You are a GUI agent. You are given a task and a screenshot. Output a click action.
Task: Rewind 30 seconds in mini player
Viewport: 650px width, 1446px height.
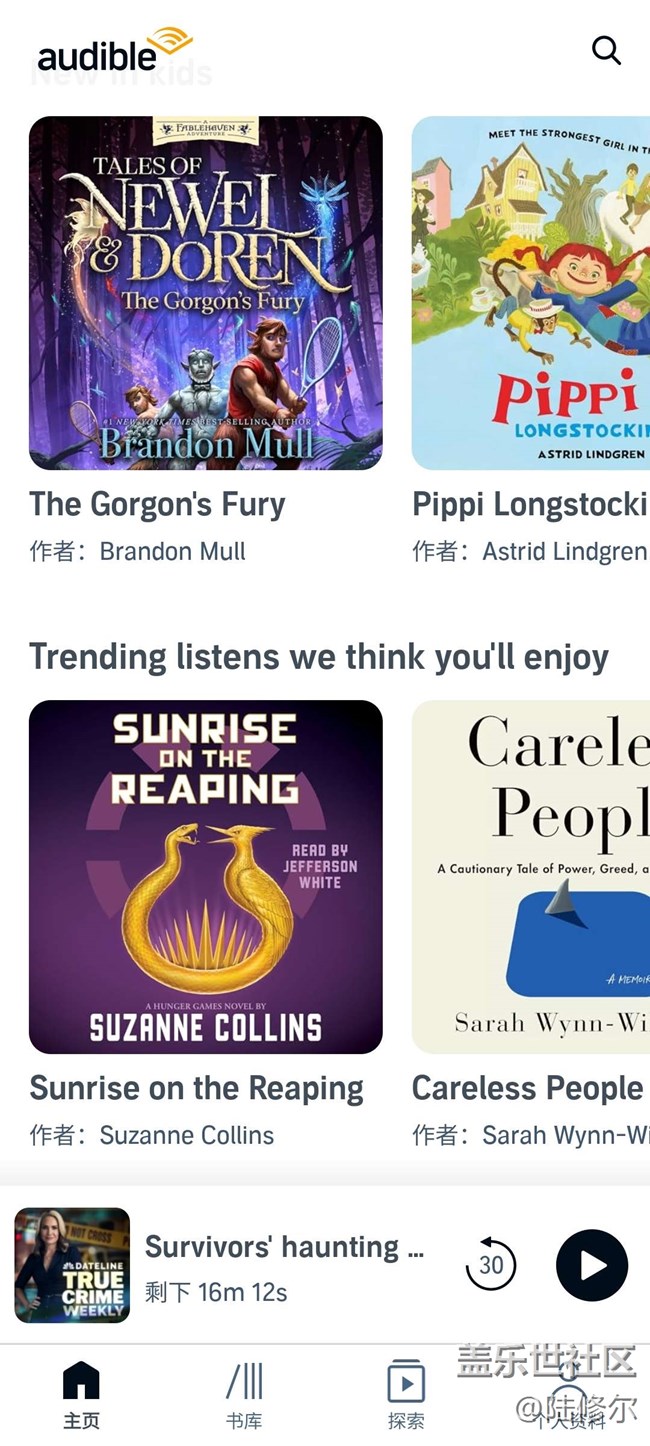click(x=491, y=1265)
